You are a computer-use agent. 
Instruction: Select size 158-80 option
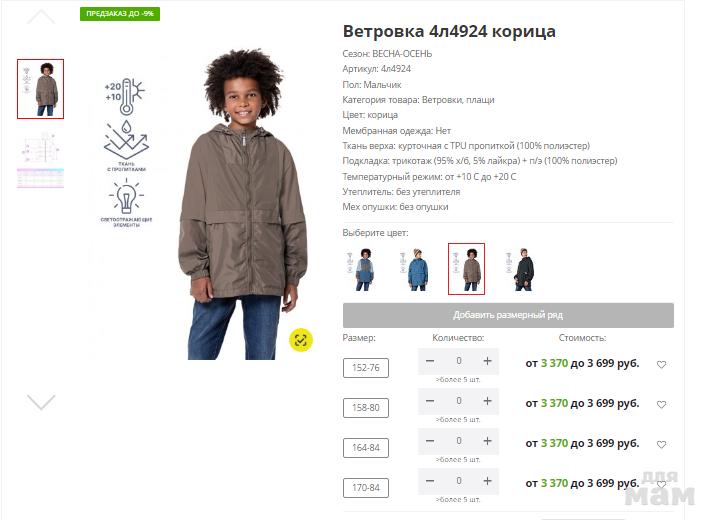tap(366, 408)
